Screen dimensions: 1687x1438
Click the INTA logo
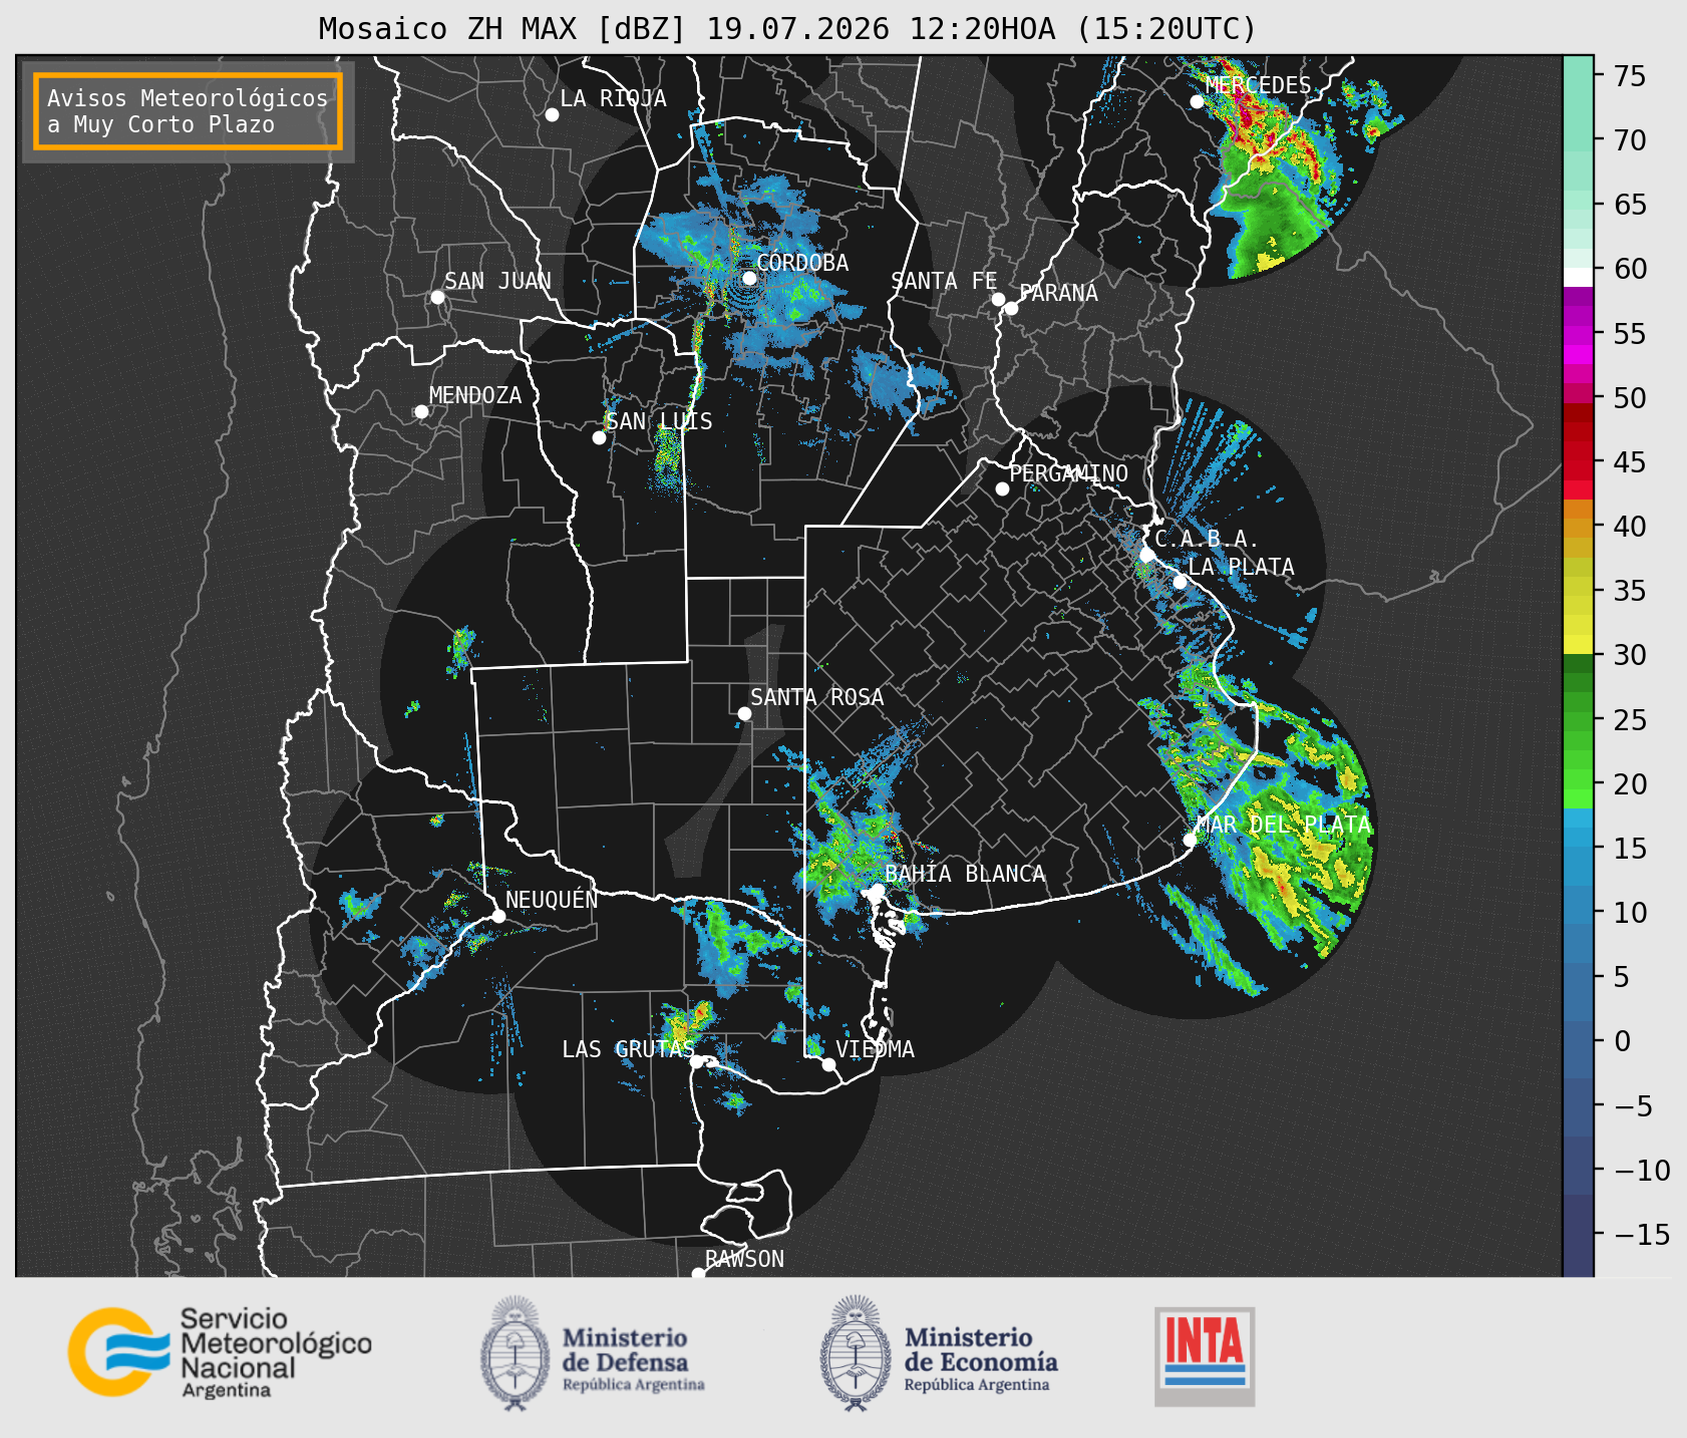pyautogui.click(x=1205, y=1356)
